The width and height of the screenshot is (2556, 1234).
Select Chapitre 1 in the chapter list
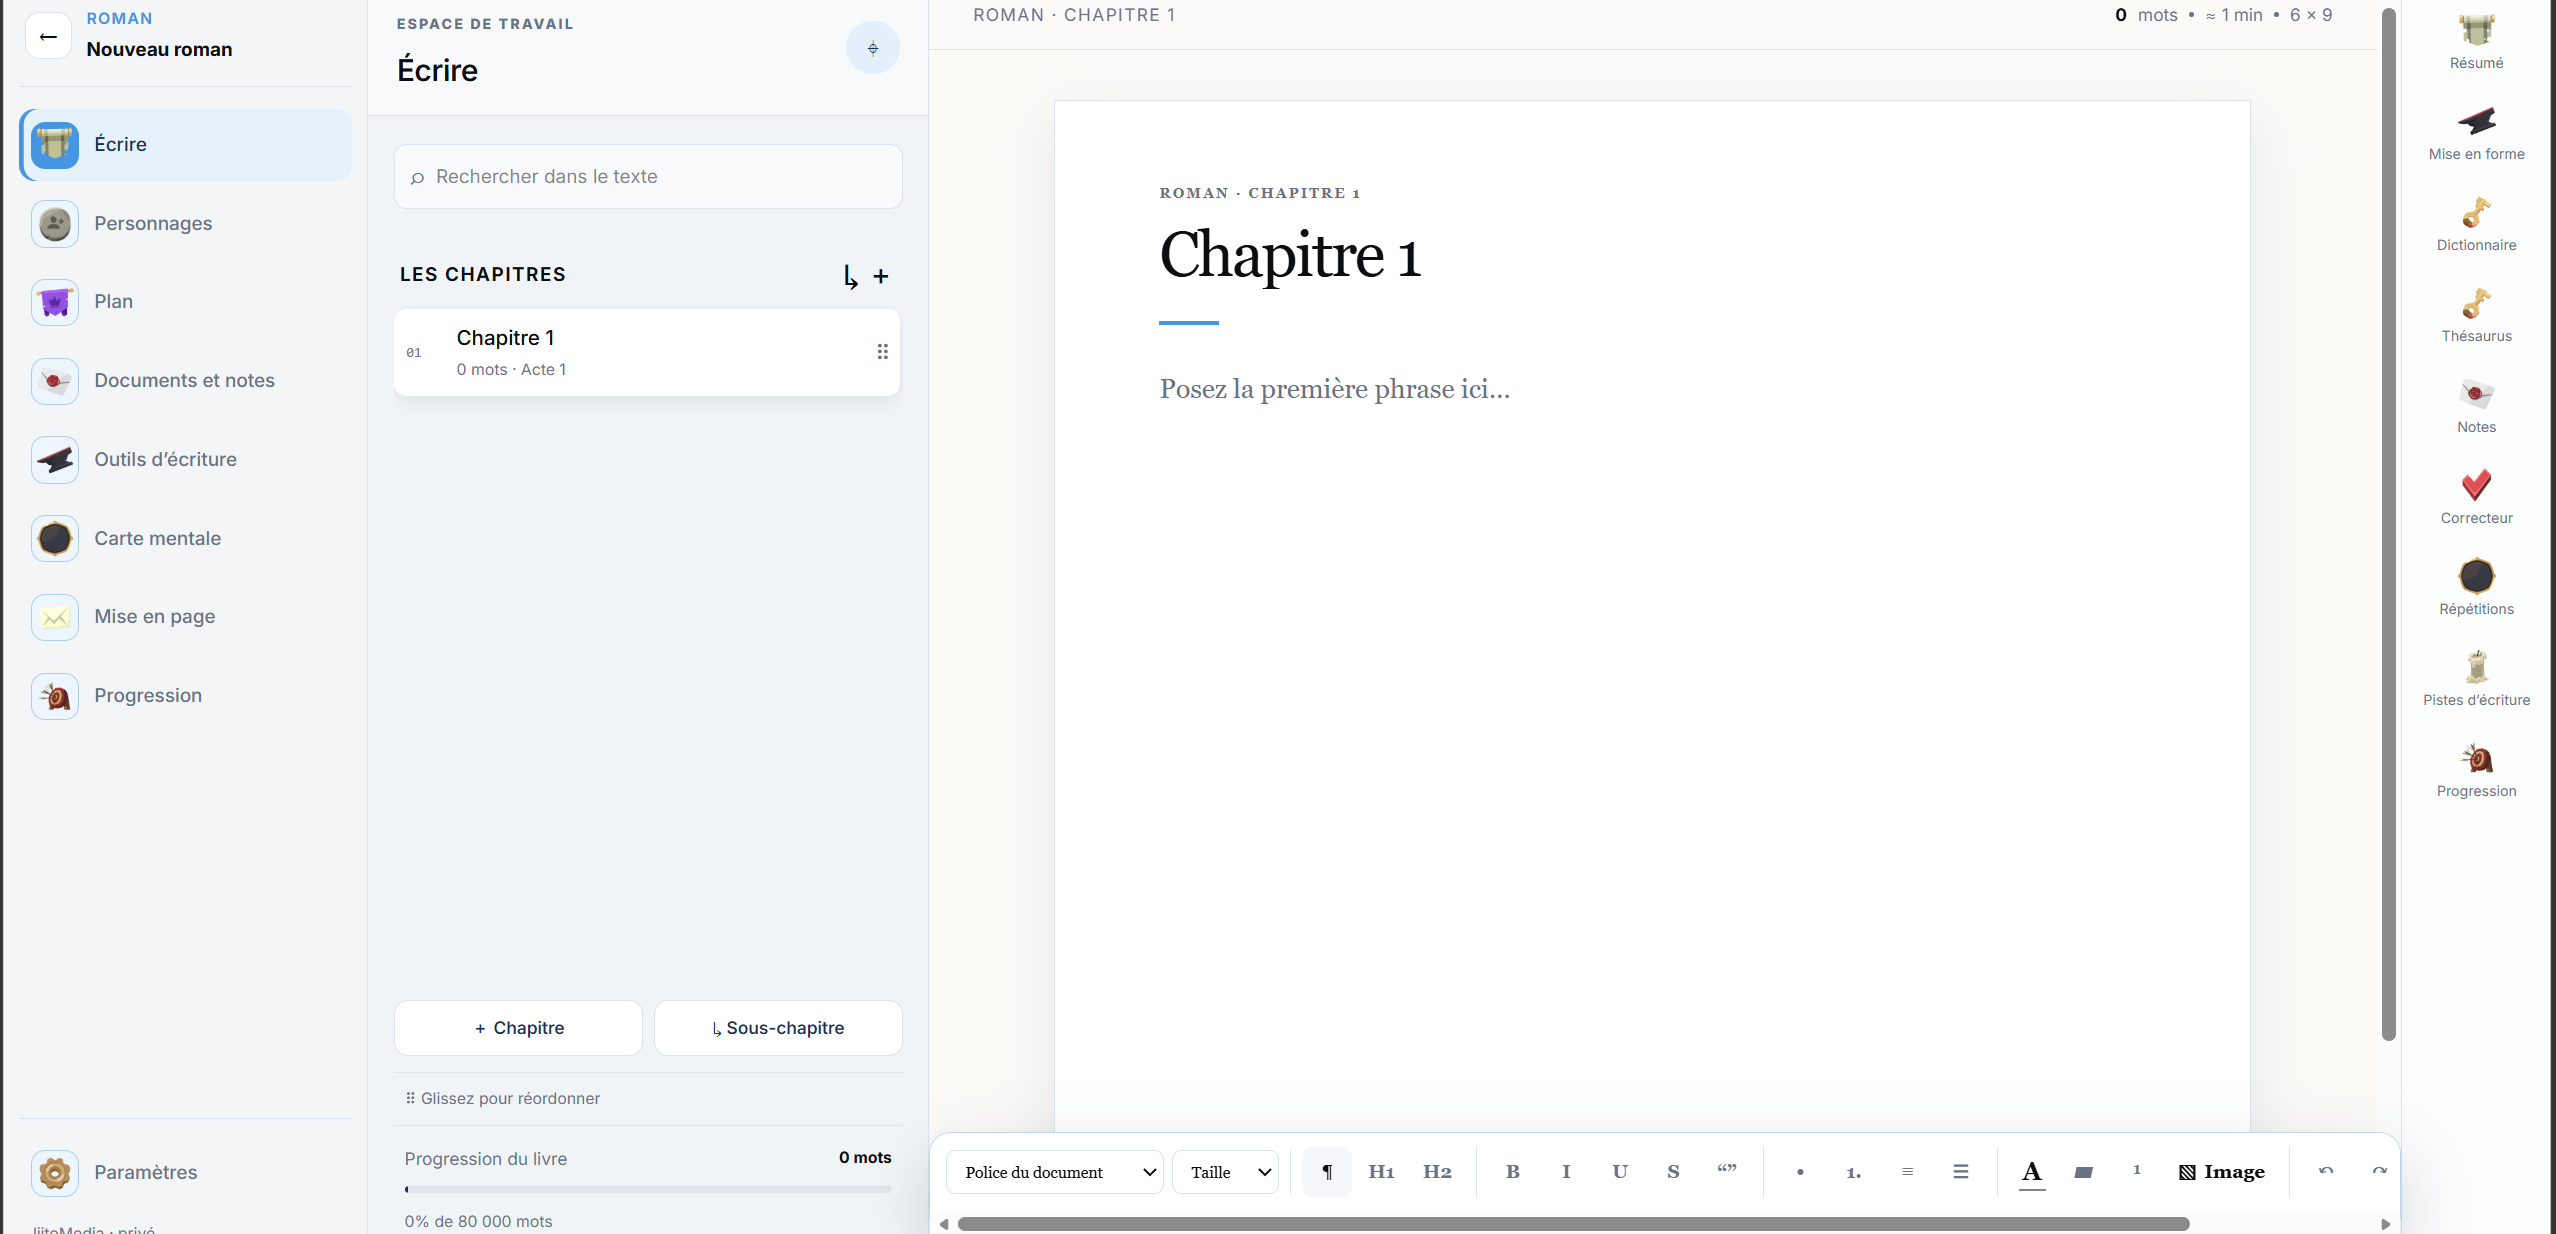coord(647,352)
